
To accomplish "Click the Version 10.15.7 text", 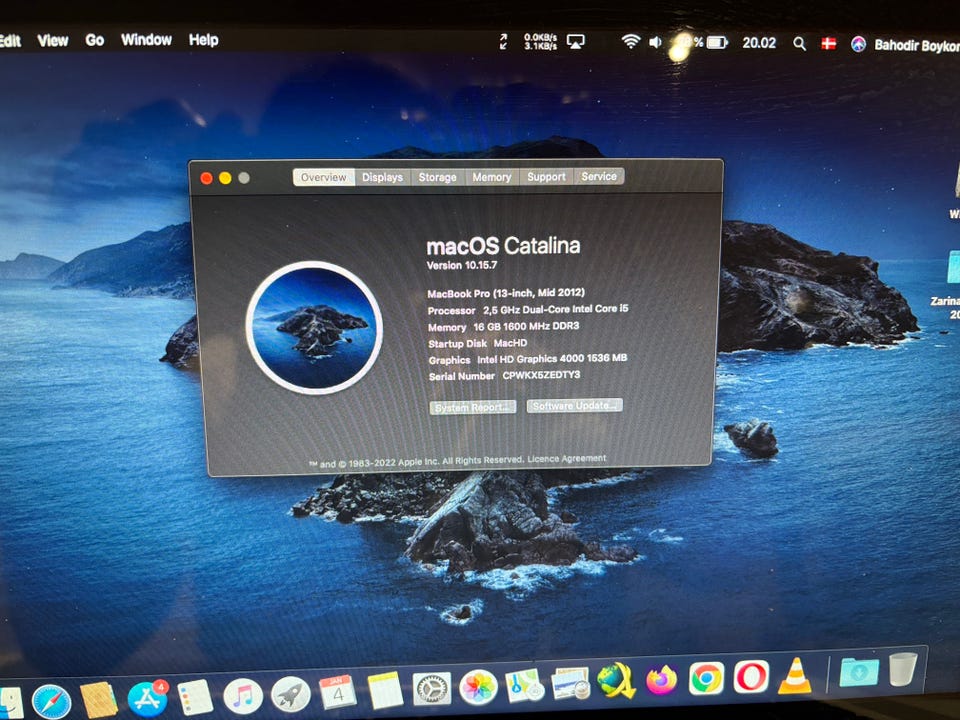I will click(462, 265).
